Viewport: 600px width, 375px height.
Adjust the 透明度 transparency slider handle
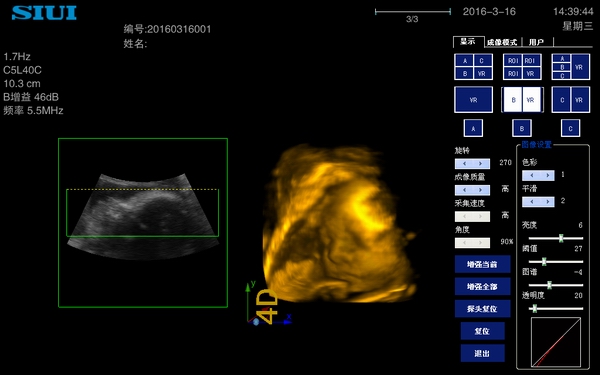(535, 308)
